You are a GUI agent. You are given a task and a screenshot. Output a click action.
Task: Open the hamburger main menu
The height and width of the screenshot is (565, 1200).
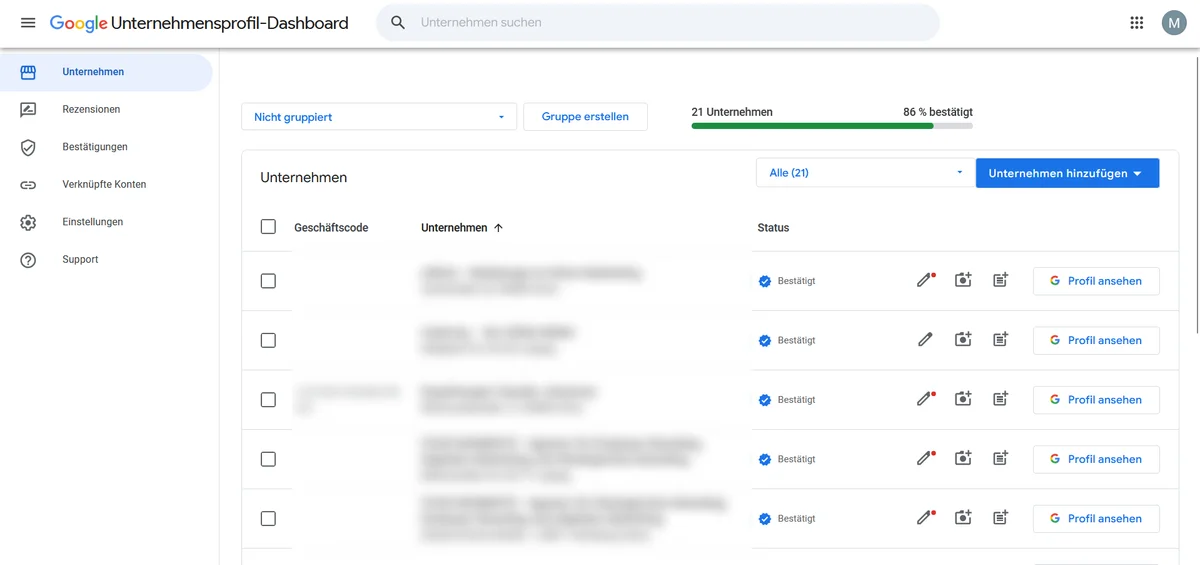pyautogui.click(x=28, y=23)
